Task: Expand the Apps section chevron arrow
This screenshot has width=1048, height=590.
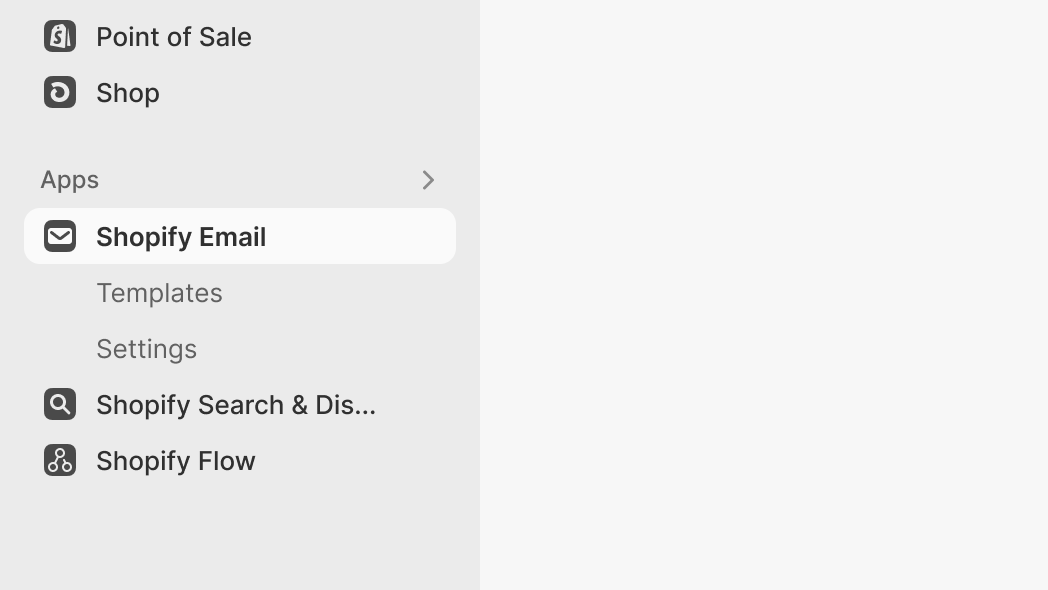Action: click(x=428, y=180)
